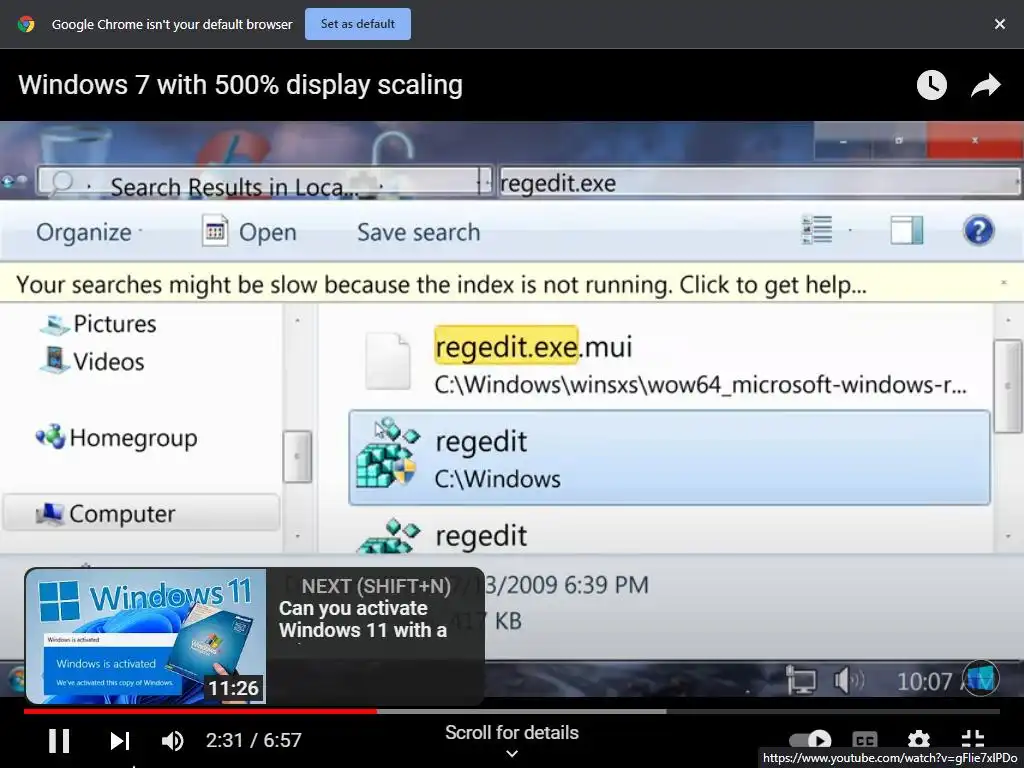Viewport: 1024px width, 768px height.
Task: Minimize the Explorer window in the video
Action: 843,141
